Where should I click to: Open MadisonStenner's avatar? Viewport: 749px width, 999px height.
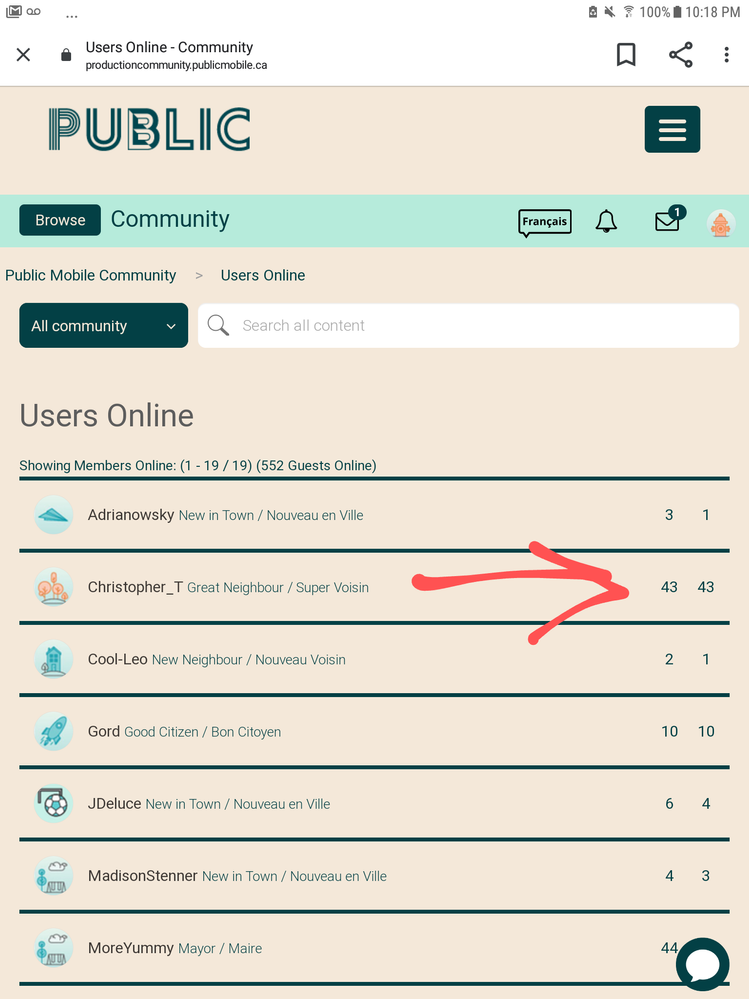click(x=54, y=875)
